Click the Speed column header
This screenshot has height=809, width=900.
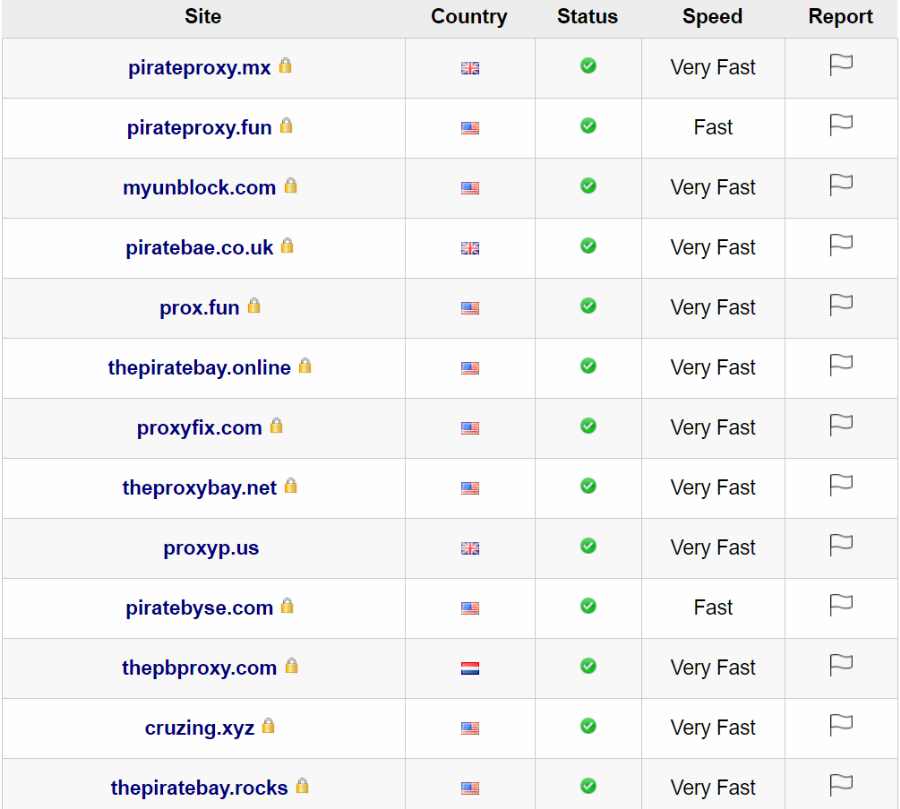712,17
